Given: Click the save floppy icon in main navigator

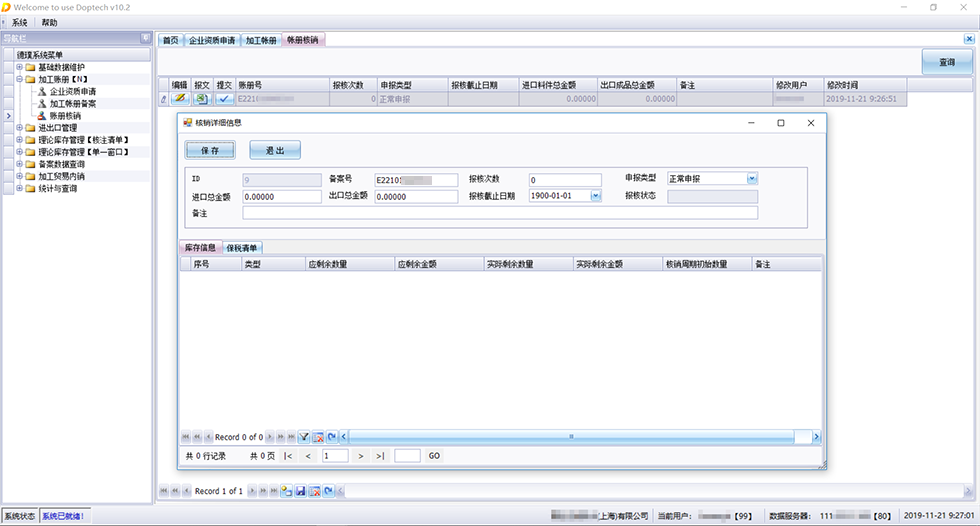Looking at the screenshot, I should 301,491.
